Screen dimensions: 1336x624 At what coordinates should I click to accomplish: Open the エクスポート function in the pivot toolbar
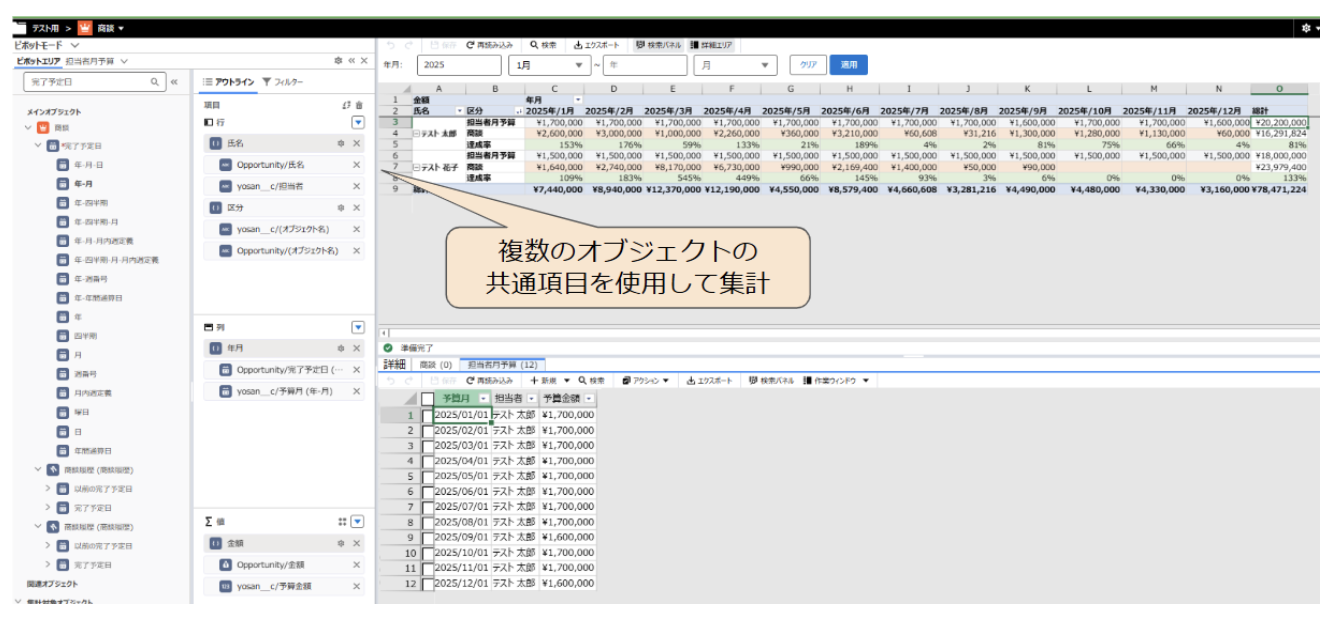(x=596, y=44)
